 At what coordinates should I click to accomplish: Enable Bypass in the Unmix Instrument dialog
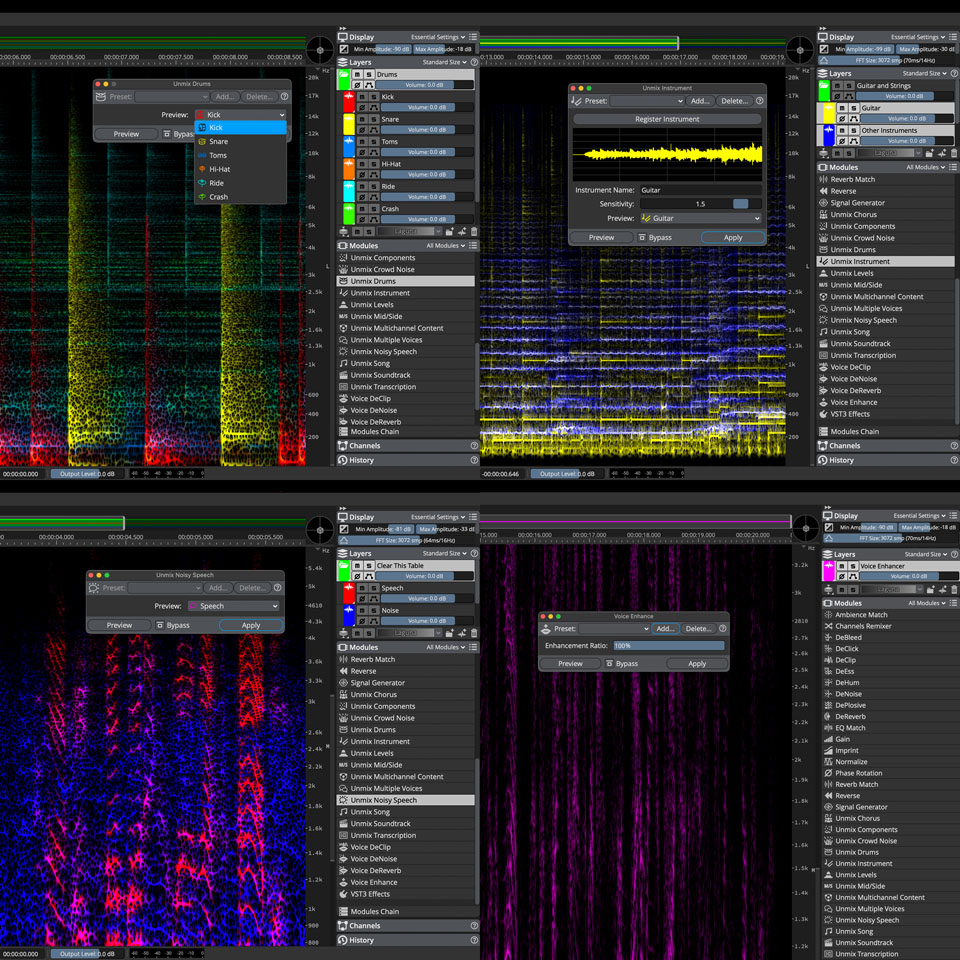(654, 238)
